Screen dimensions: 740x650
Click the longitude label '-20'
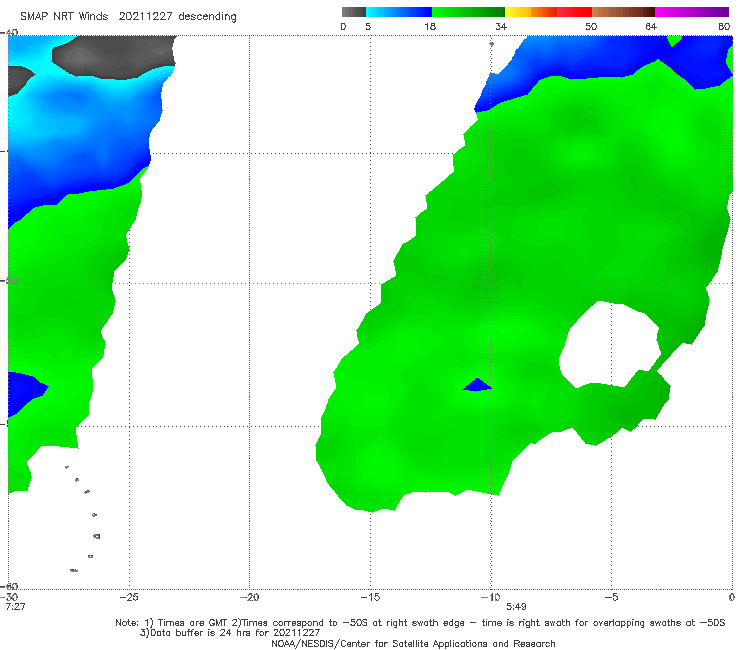click(249, 597)
